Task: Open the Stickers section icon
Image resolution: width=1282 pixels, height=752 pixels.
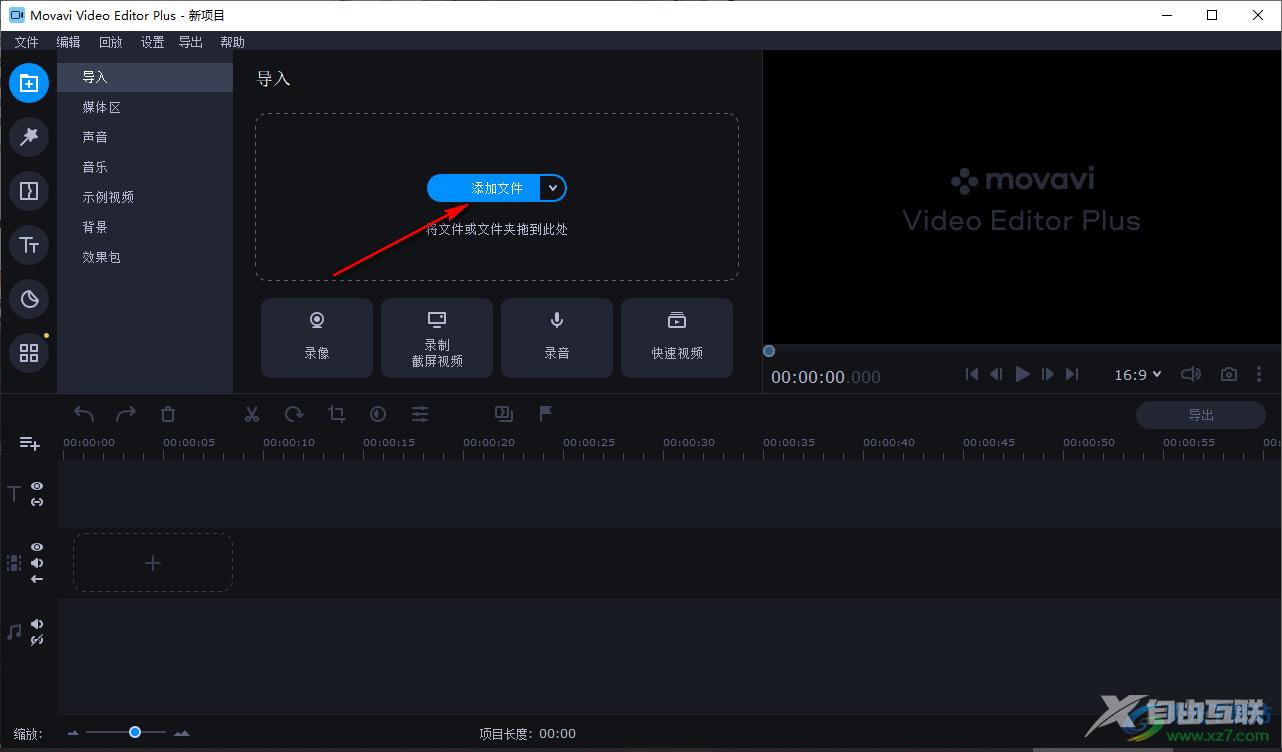Action: coord(29,299)
